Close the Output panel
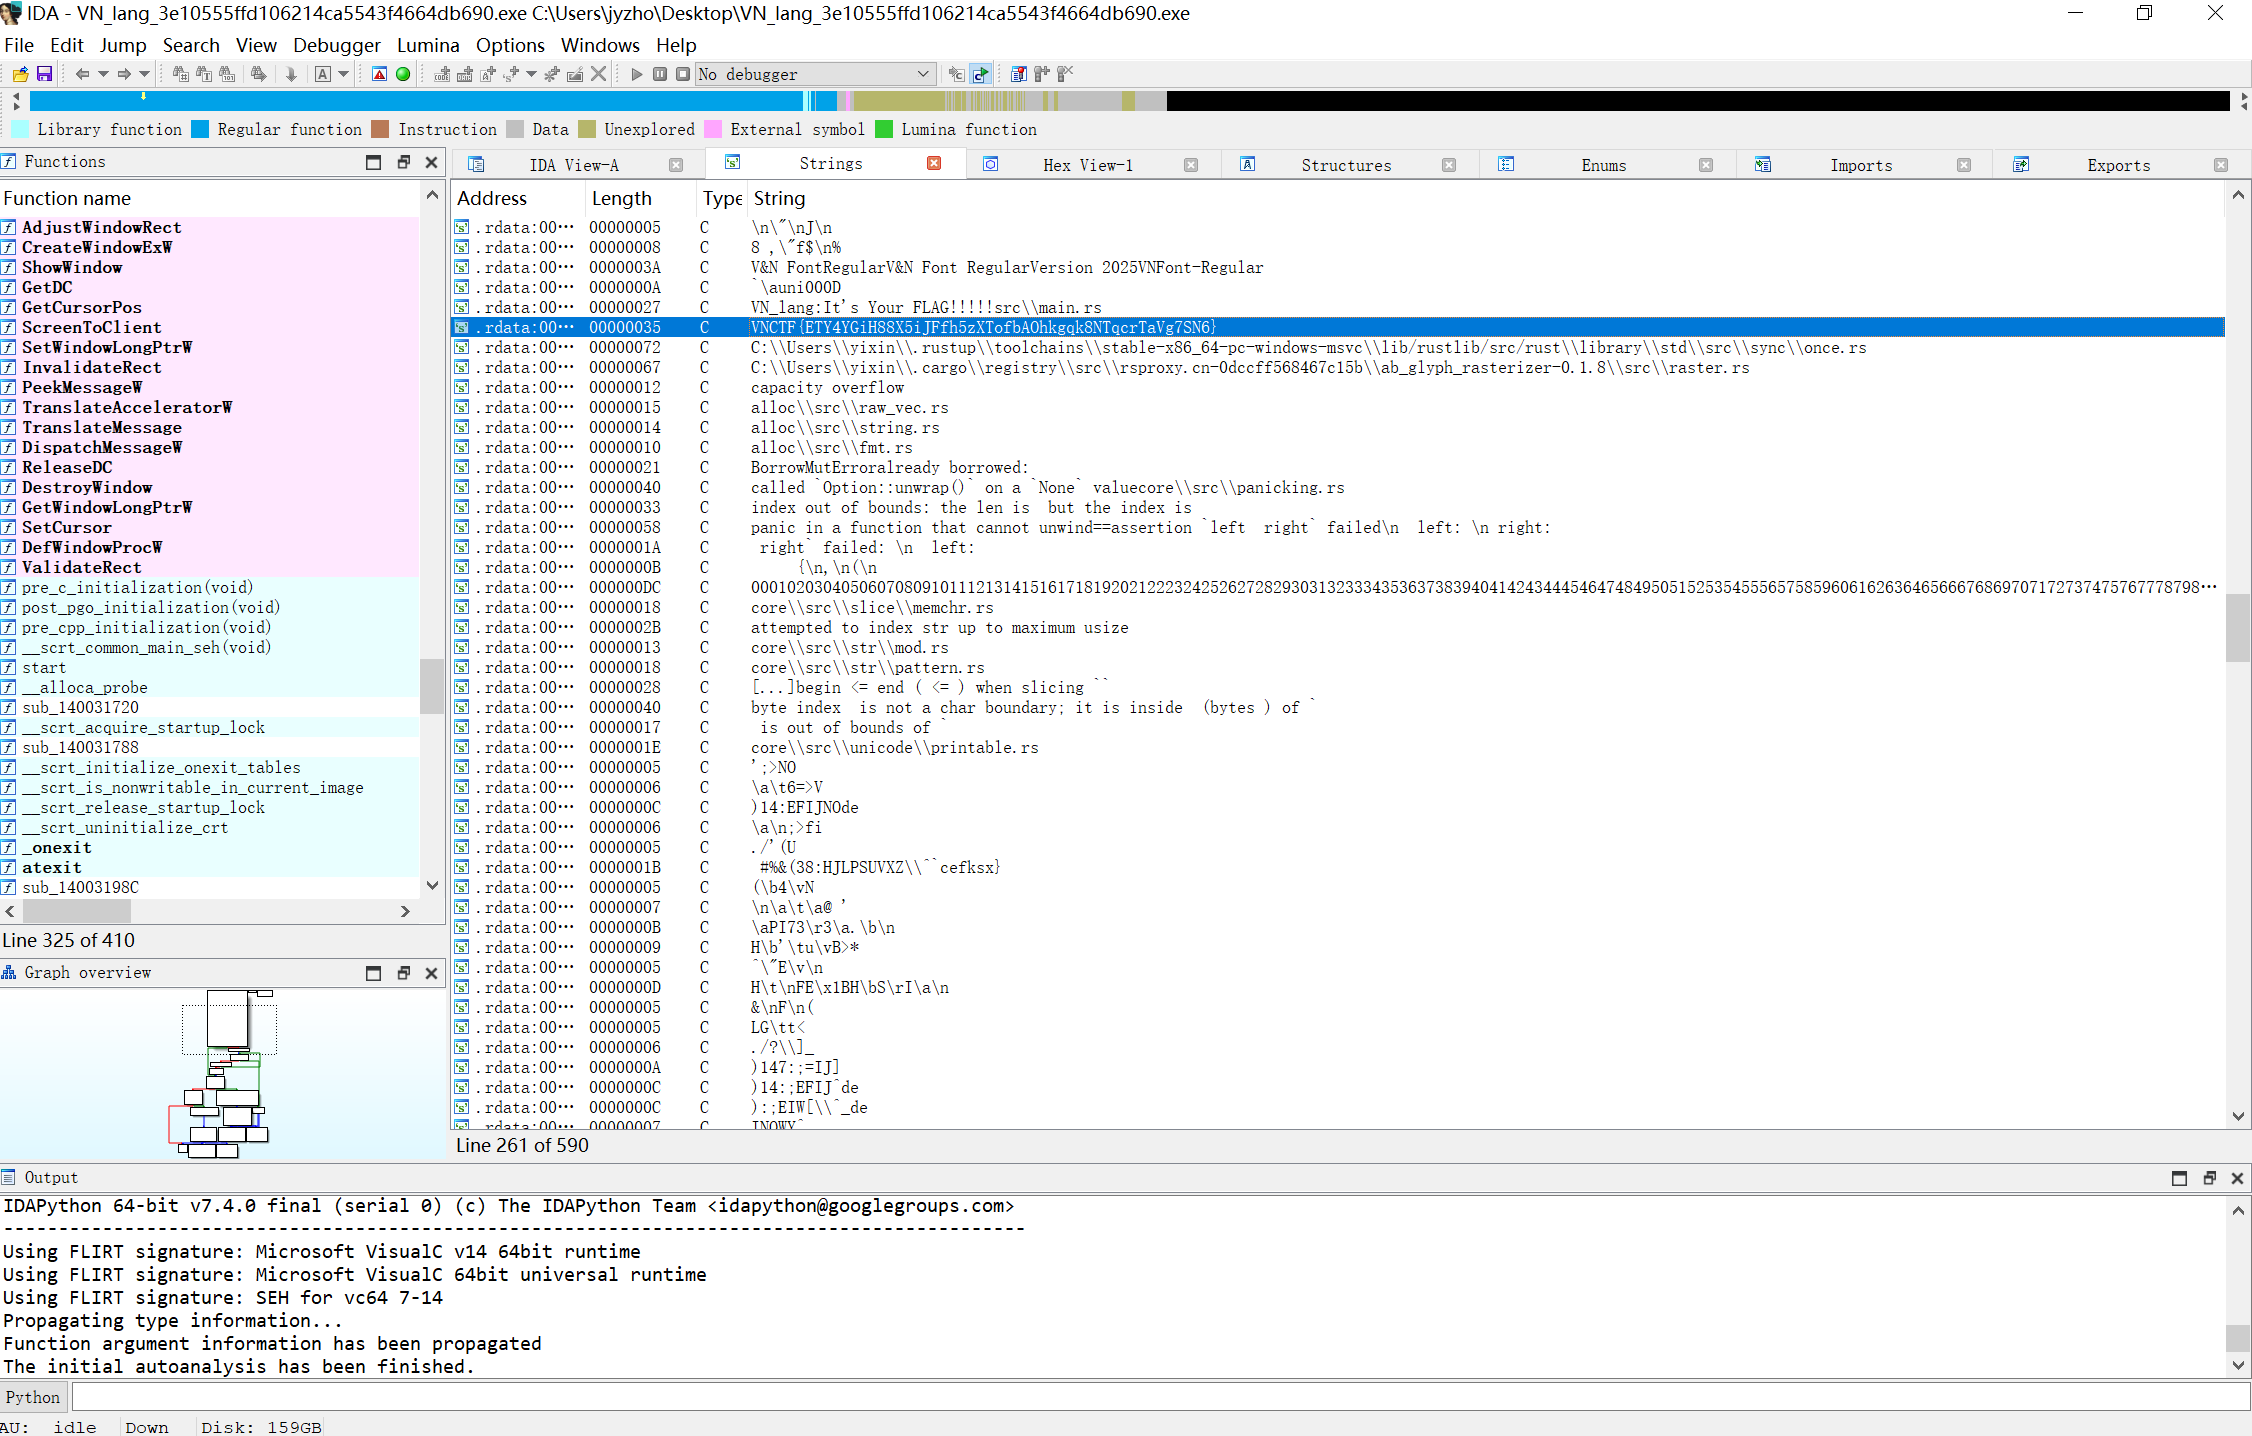Viewport: 2252px width, 1436px height. coord(2237,1178)
